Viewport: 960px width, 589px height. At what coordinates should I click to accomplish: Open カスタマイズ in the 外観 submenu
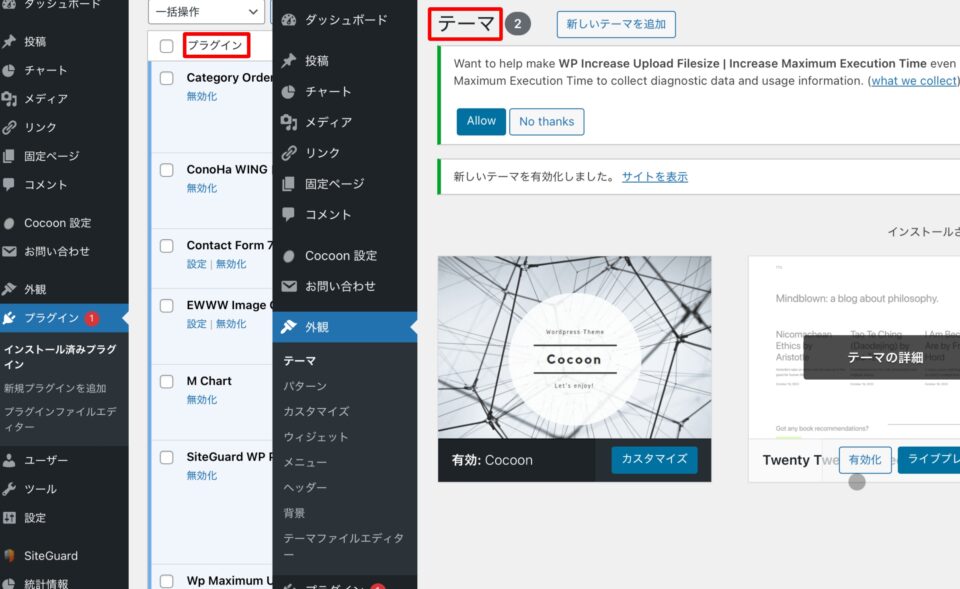click(316, 411)
